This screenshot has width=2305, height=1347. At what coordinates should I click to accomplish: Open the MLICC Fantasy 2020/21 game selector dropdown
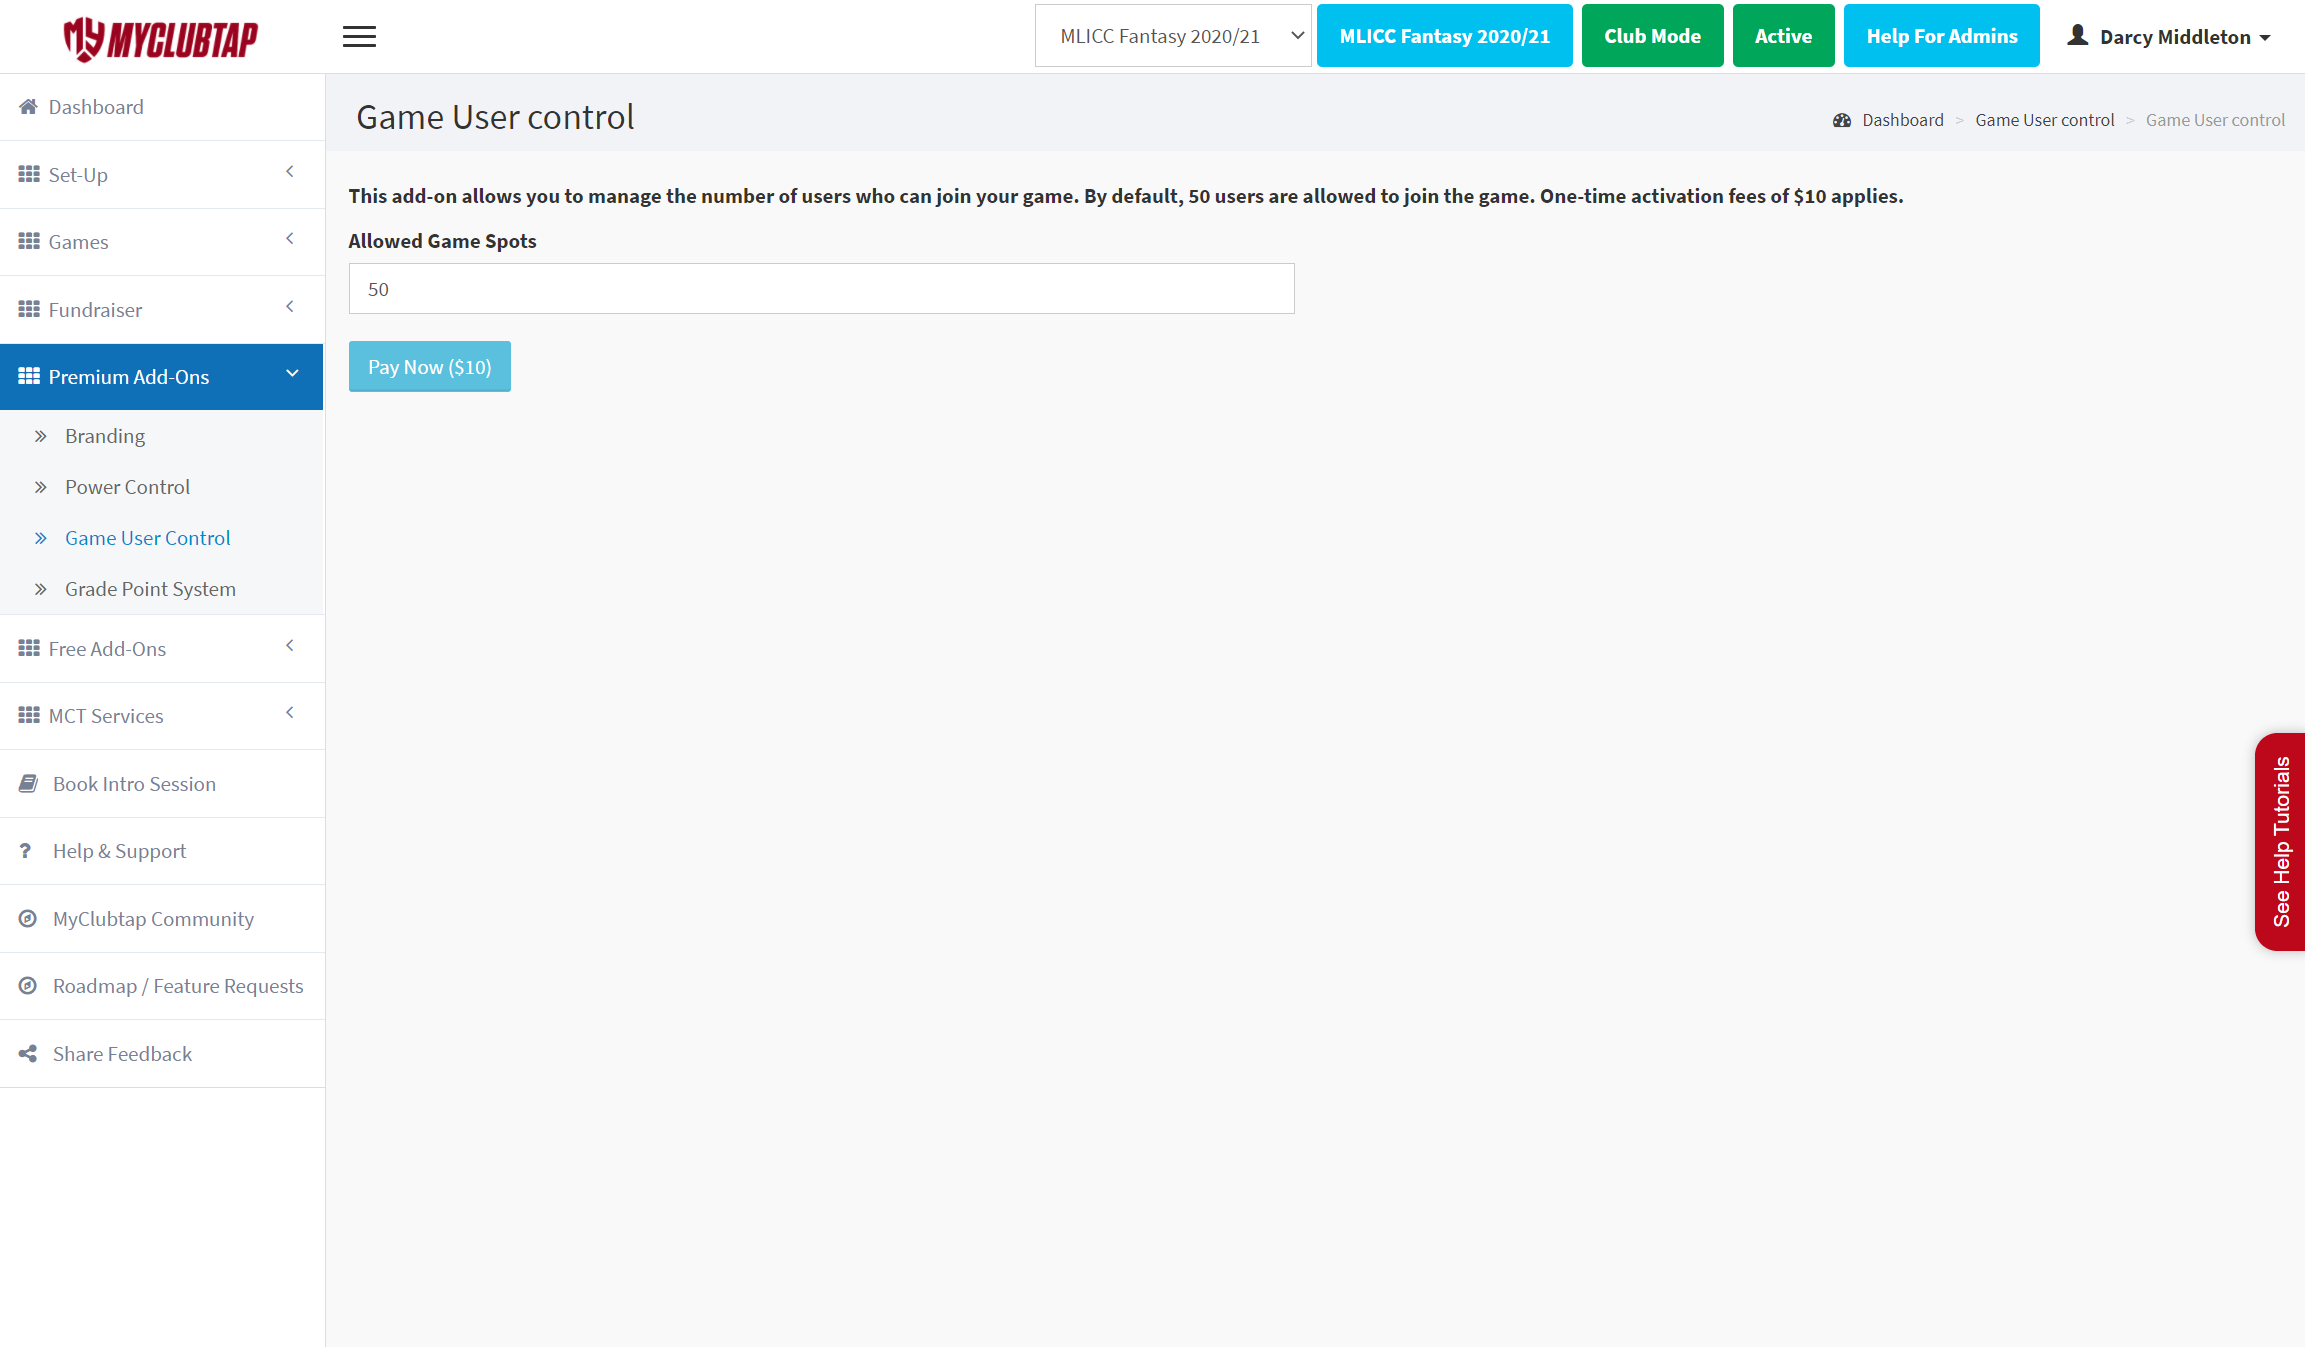tap(1172, 36)
